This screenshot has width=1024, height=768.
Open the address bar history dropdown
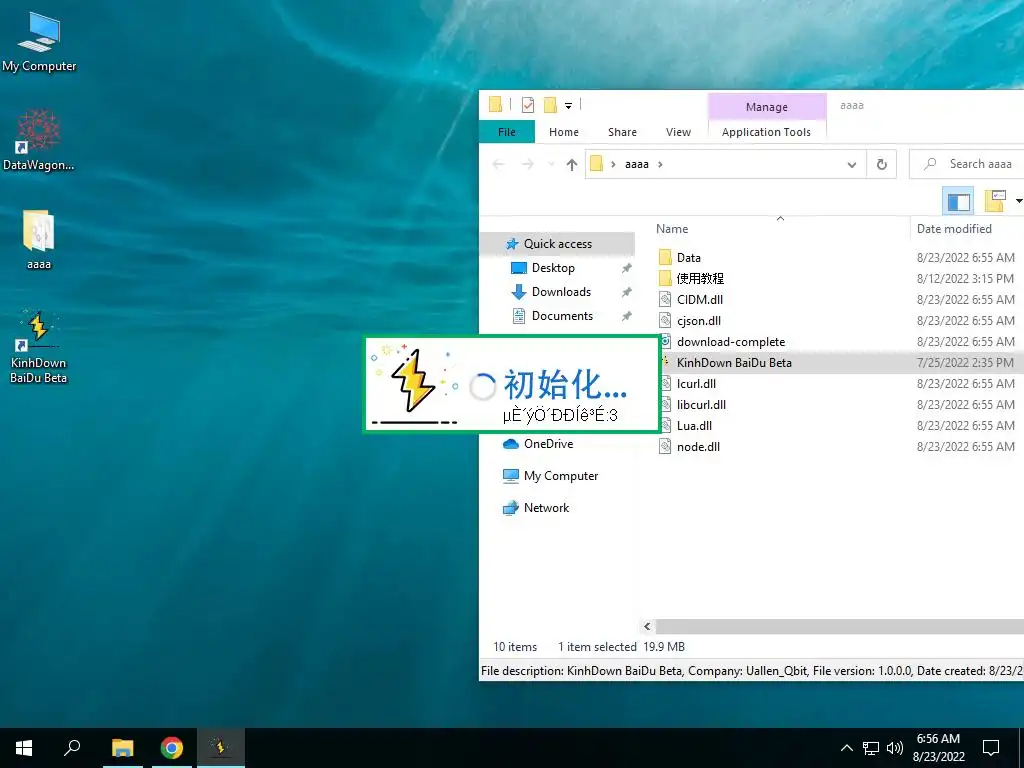click(852, 165)
